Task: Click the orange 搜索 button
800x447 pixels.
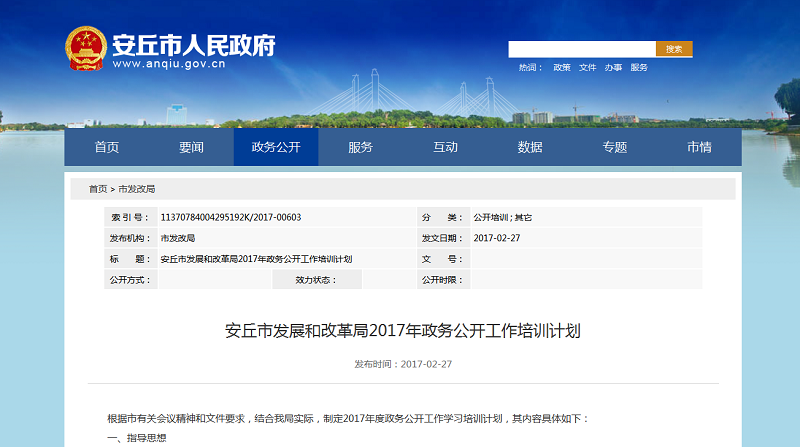Action: point(674,49)
